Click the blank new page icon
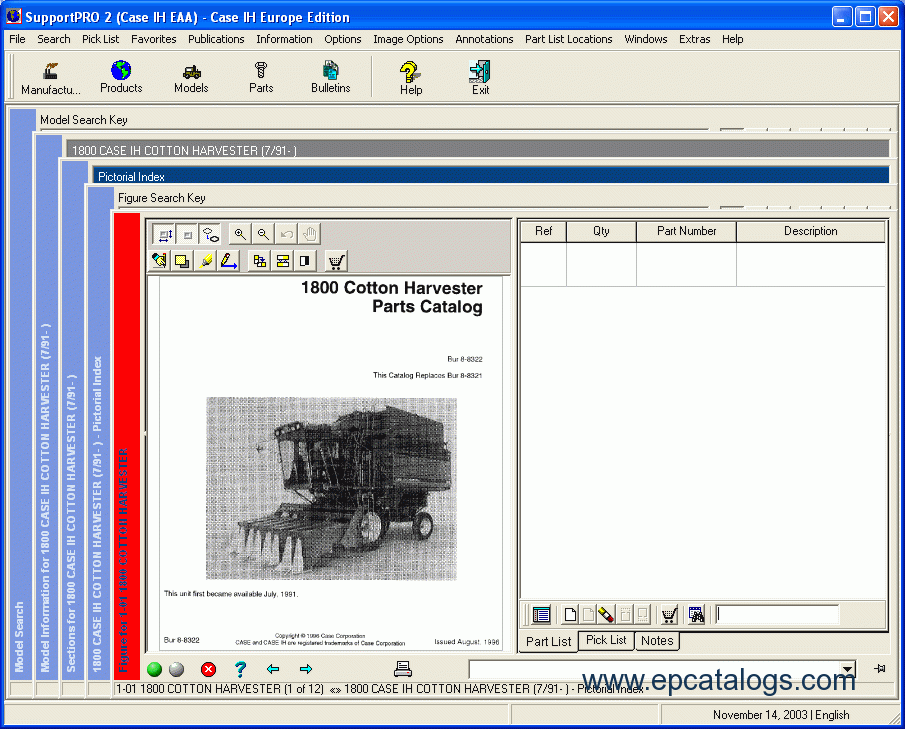The height and width of the screenshot is (729, 905). click(570, 615)
